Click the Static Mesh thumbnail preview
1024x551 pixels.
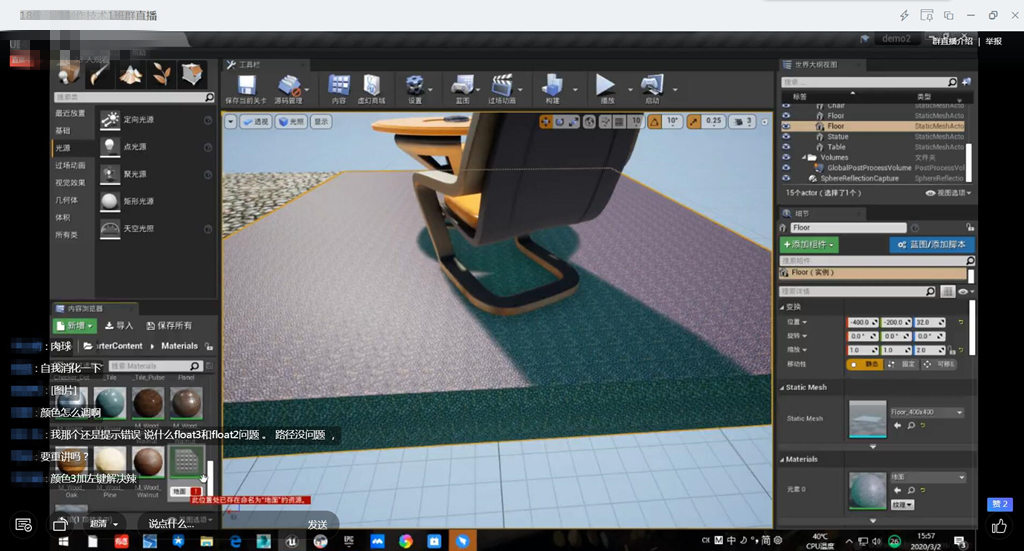pos(867,418)
